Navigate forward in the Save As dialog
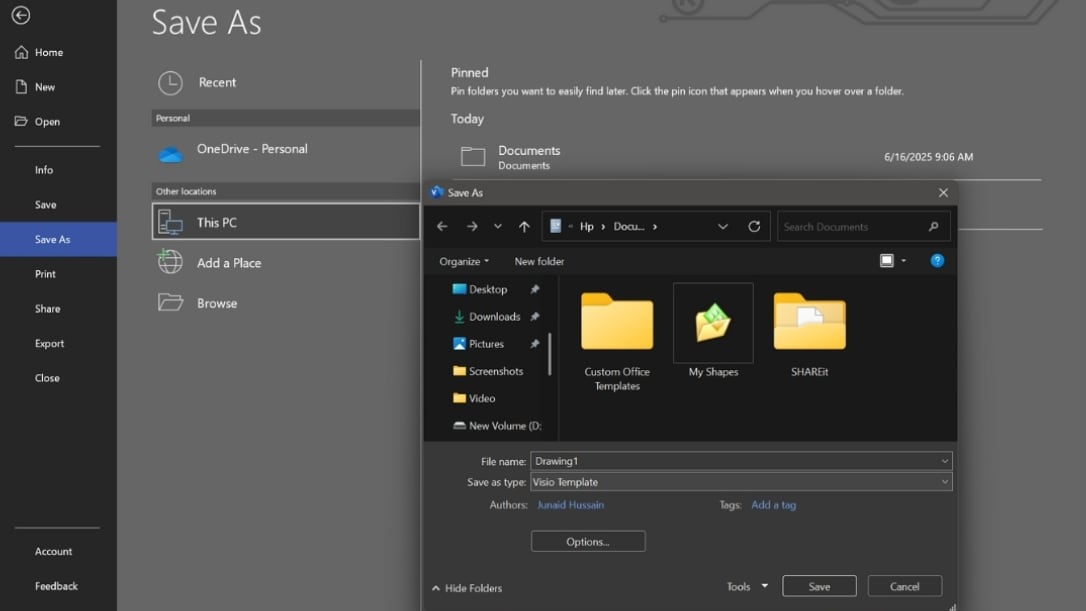This screenshot has width=1086, height=611. click(x=472, y=227)
